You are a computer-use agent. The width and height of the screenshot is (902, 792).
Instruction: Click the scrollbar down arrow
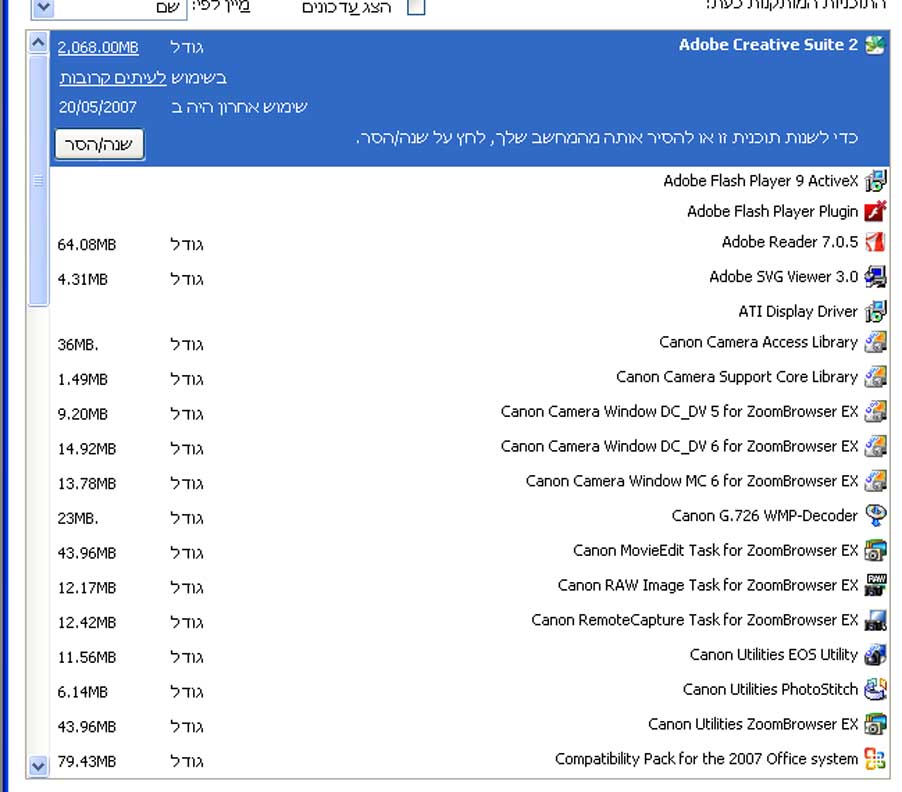point(38,766)
